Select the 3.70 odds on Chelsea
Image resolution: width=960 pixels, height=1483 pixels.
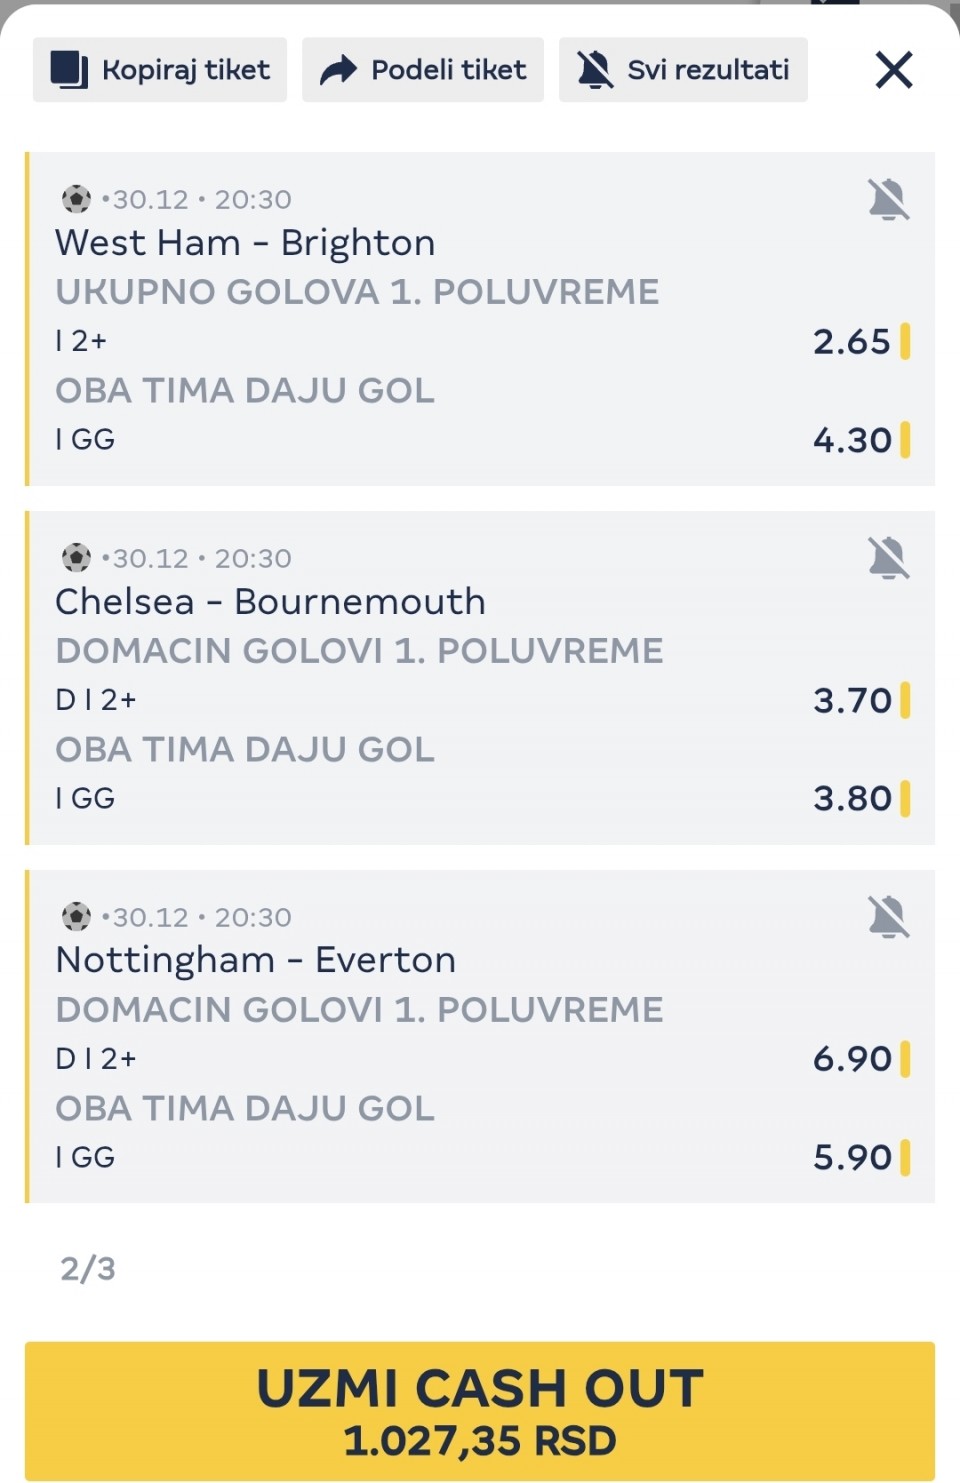click(851, 700)
